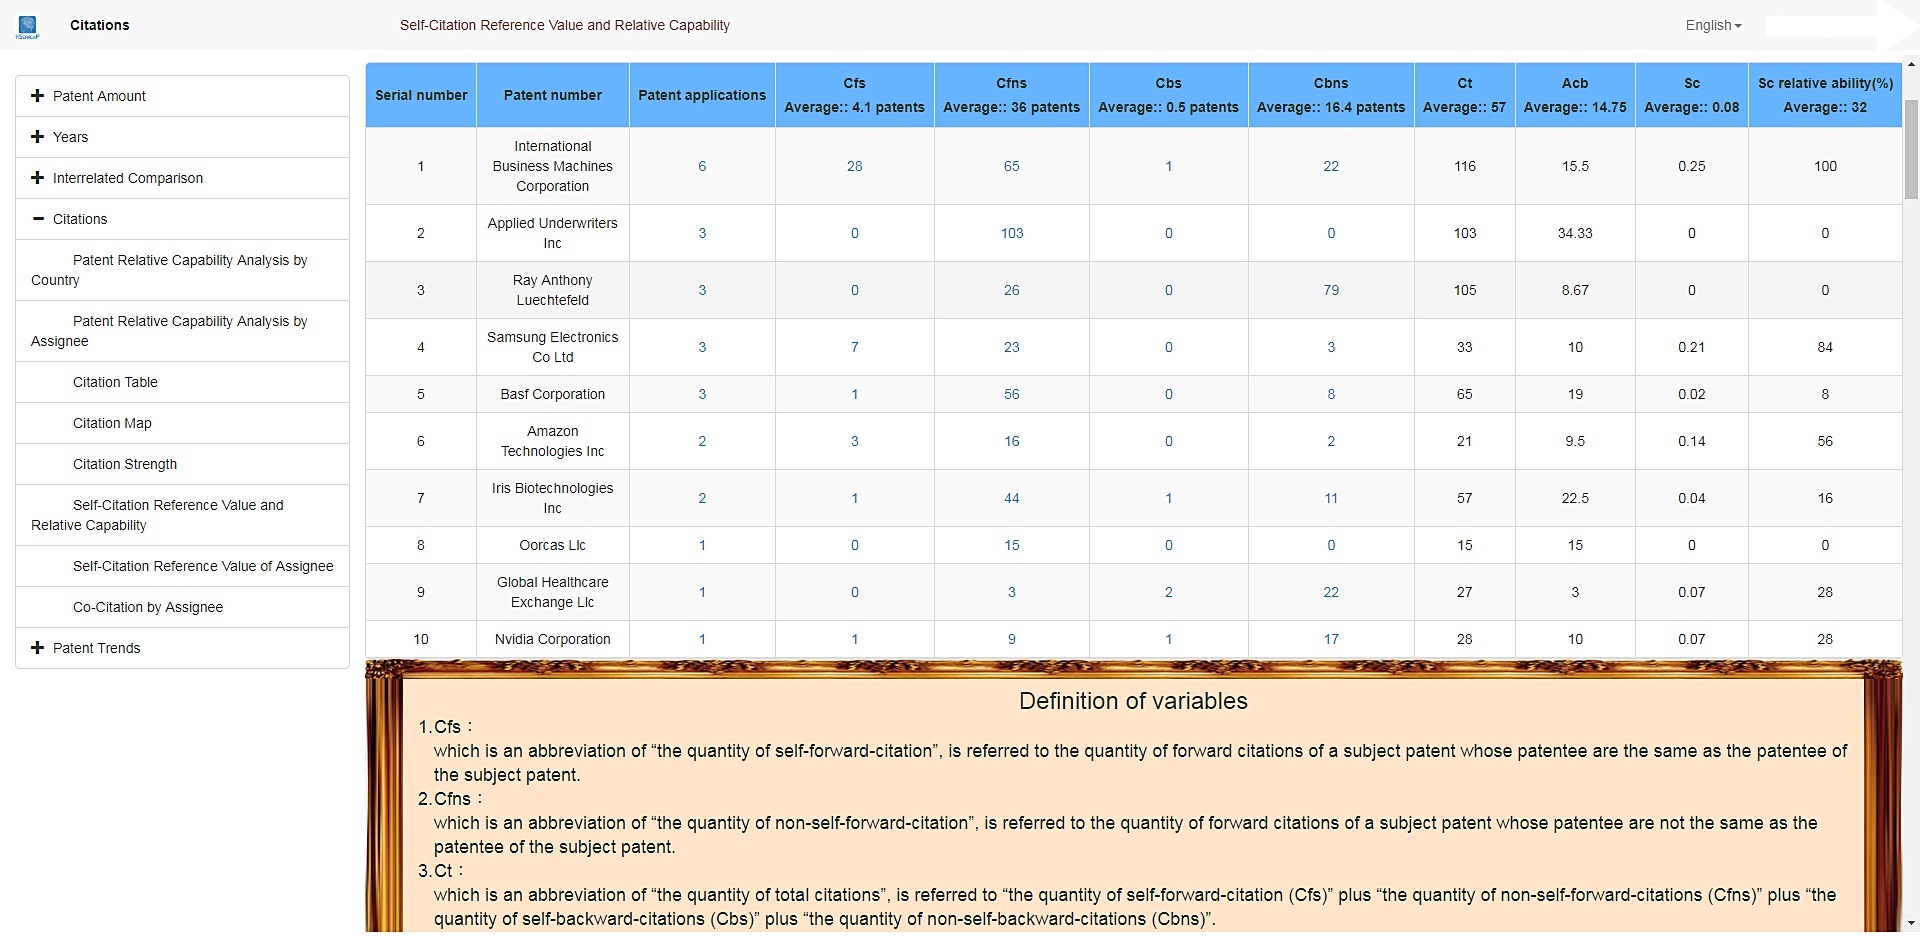
Task: Open Oorcas Llc Cfns value 15
Action: [1011, 545]
